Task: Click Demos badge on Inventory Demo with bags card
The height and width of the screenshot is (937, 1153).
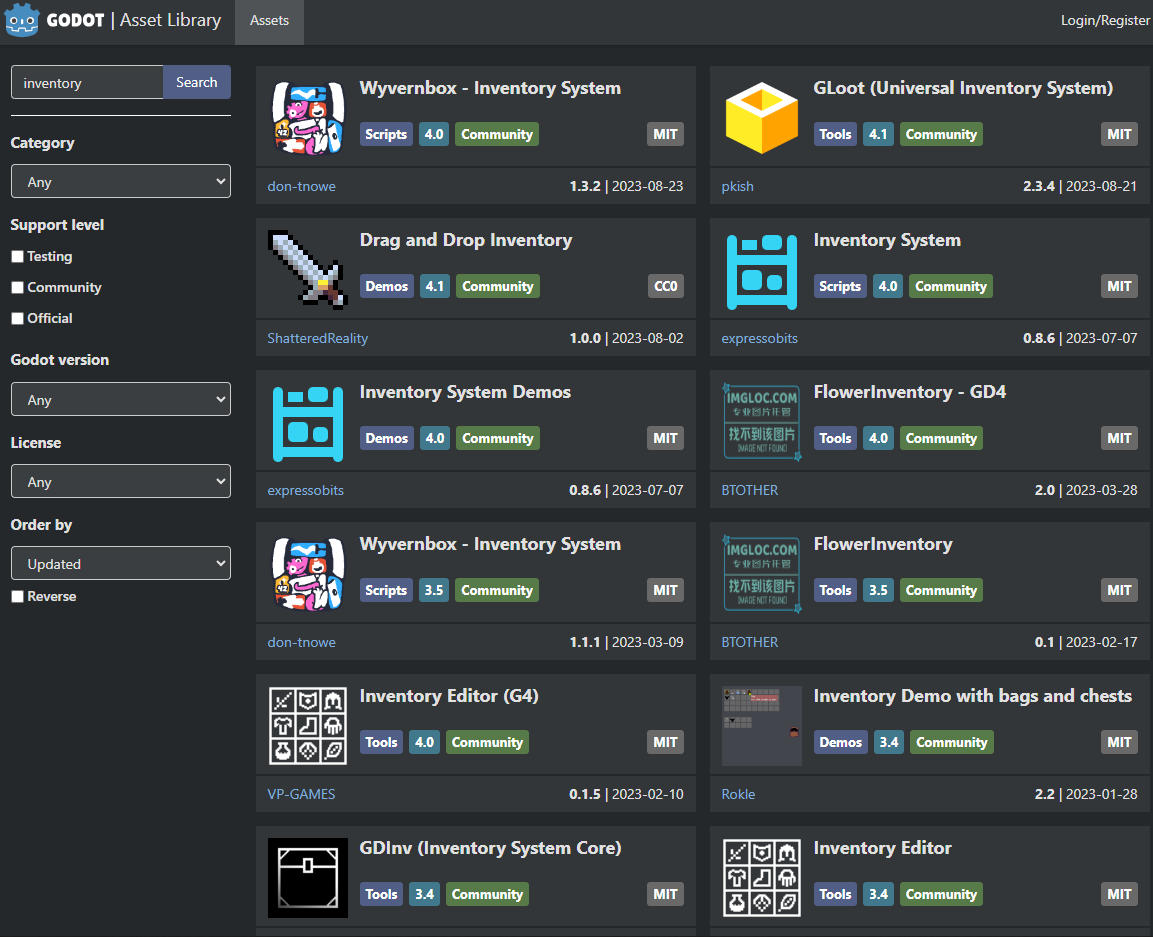Action: pyautogui.click(x=840, y=742)
